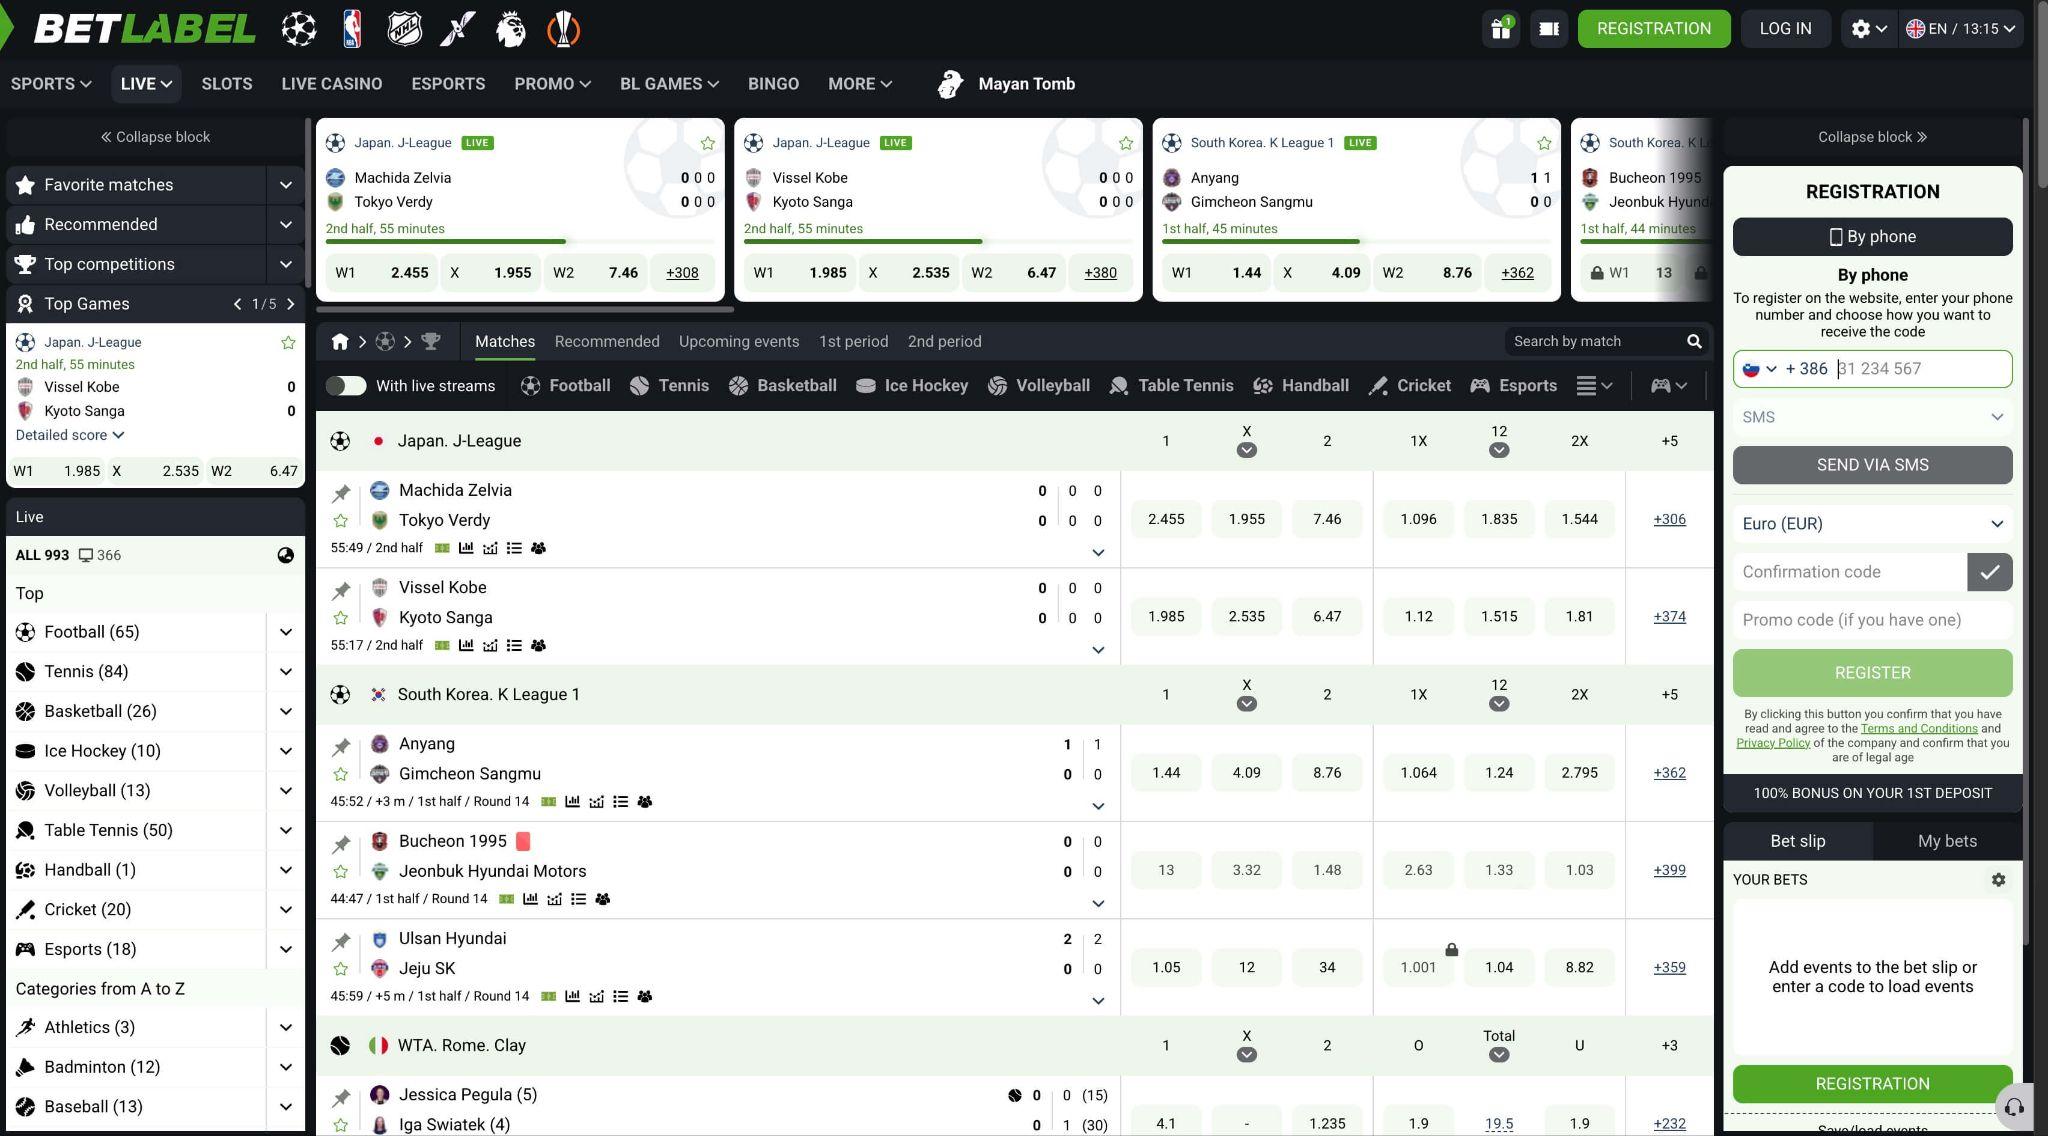Switch to the Upcoming events tab
This screenshot has height=1136, width=2048.
(x=739, y=342)
